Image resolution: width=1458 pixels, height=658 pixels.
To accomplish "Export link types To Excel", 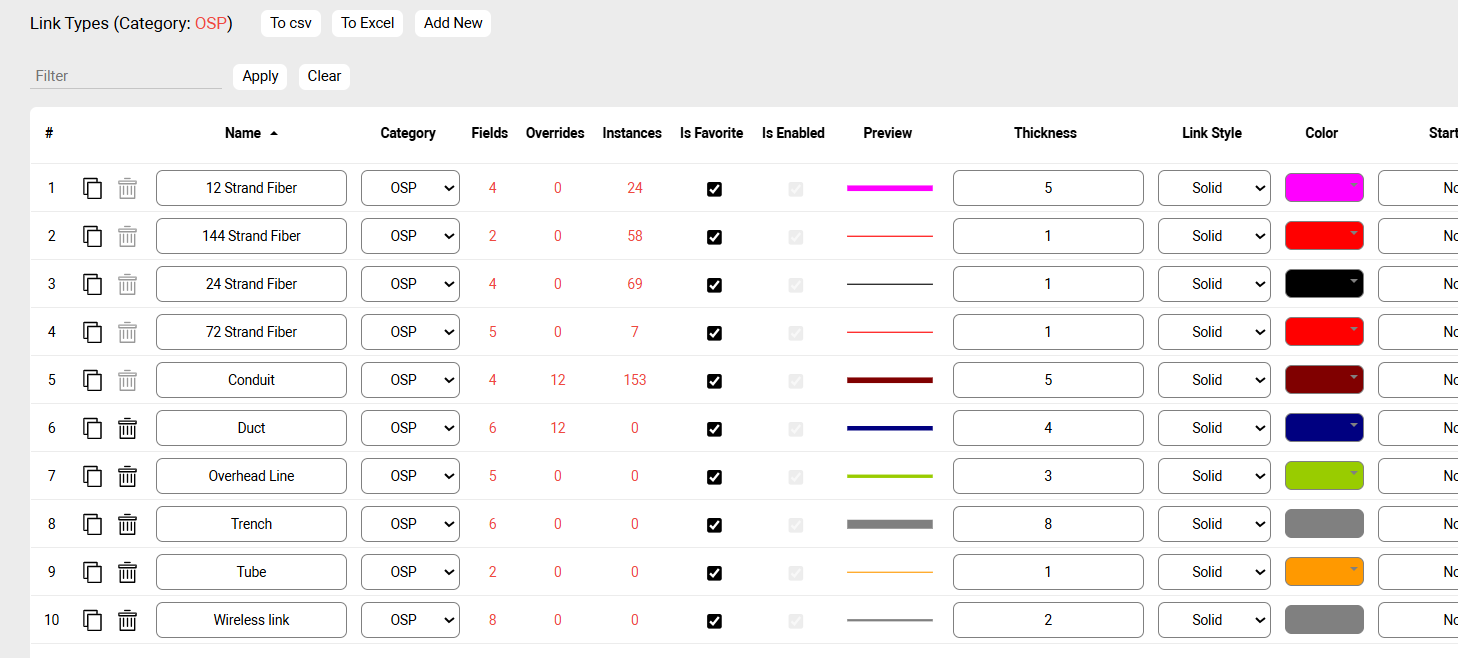I will (367, 23).
